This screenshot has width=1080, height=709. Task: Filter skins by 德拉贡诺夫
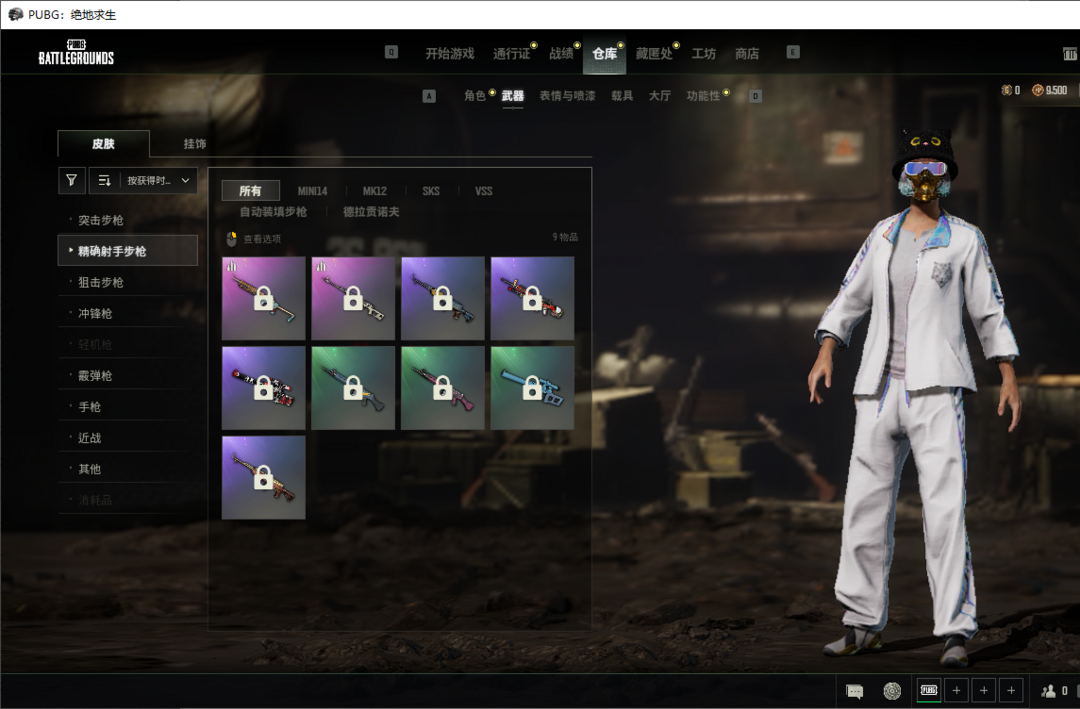click(371, 212)
